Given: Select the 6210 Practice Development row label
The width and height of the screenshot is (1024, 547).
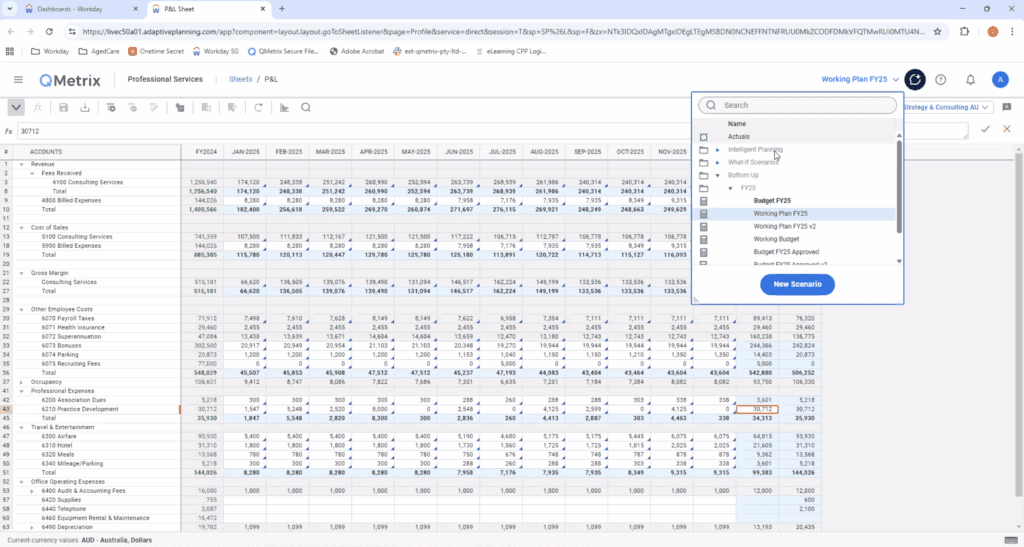Looking at the screenshot, I should tap(80, 409).
